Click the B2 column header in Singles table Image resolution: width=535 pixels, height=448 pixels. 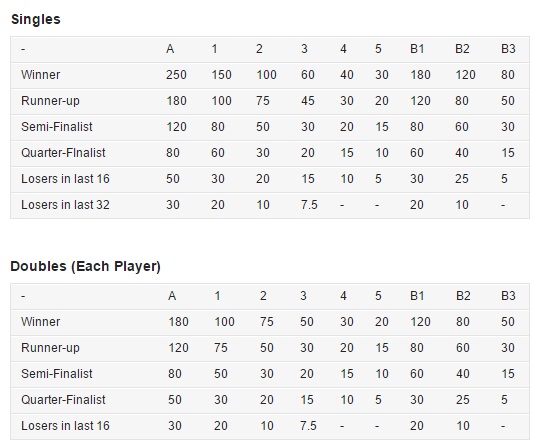click(462, 49)
